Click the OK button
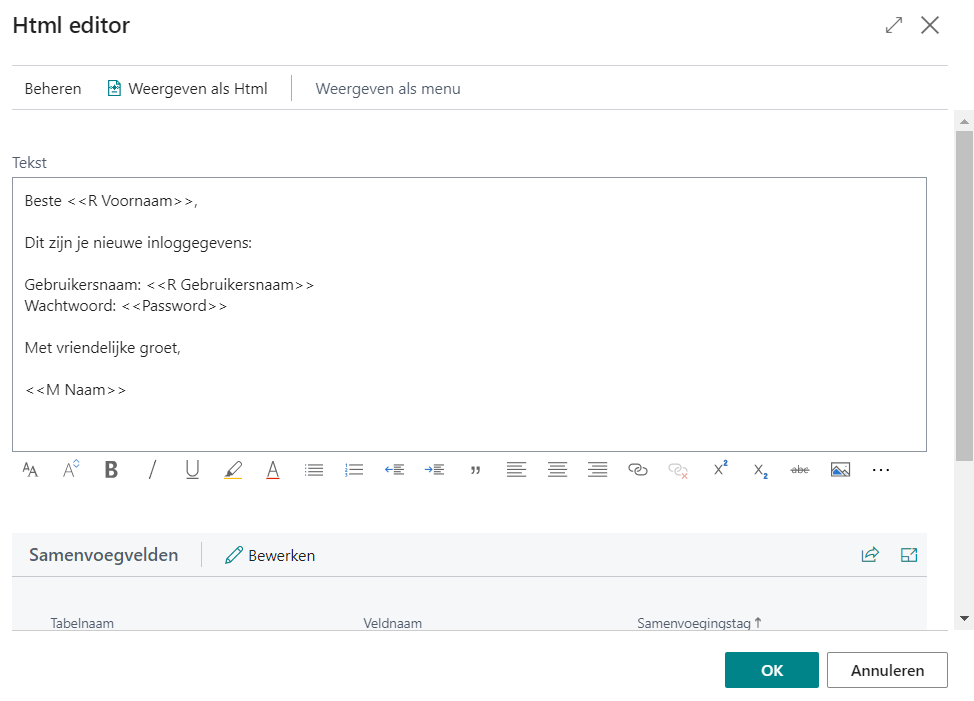 point(771,670)
